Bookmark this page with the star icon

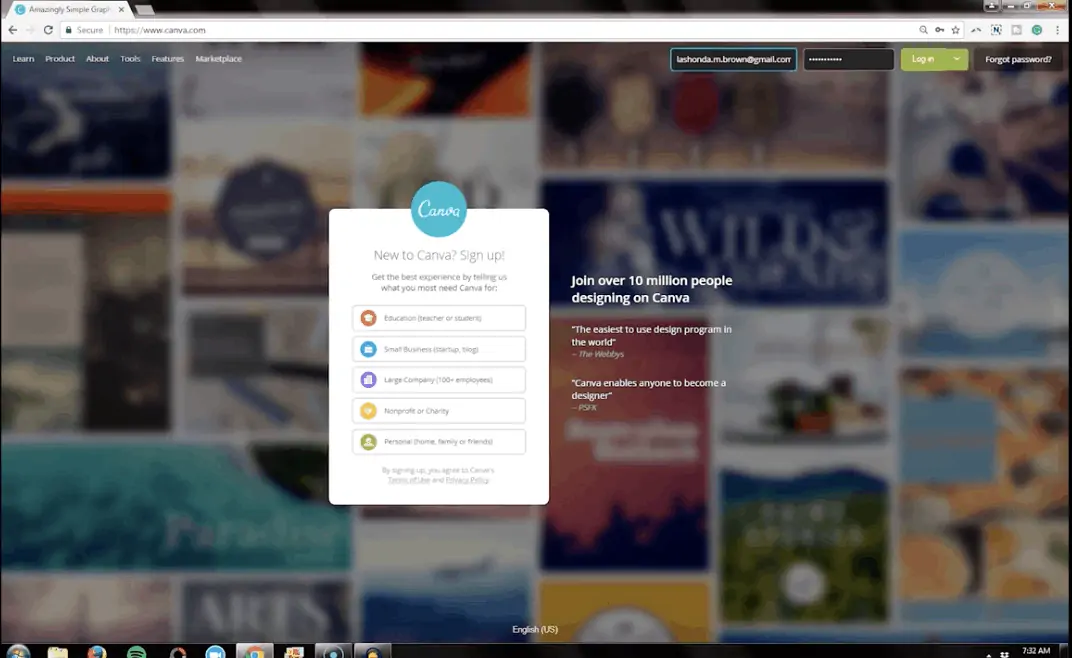pos(956,30)
